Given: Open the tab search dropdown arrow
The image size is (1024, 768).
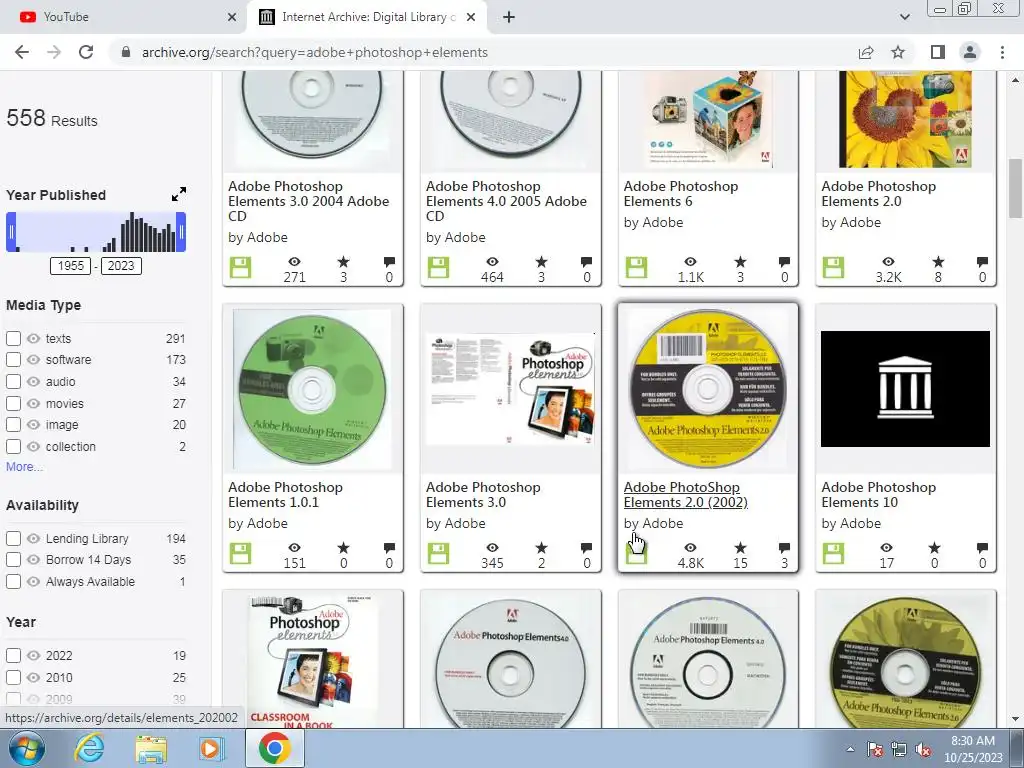Looking at the screenshot, I should pyautogui.click(x=904, y=17).
